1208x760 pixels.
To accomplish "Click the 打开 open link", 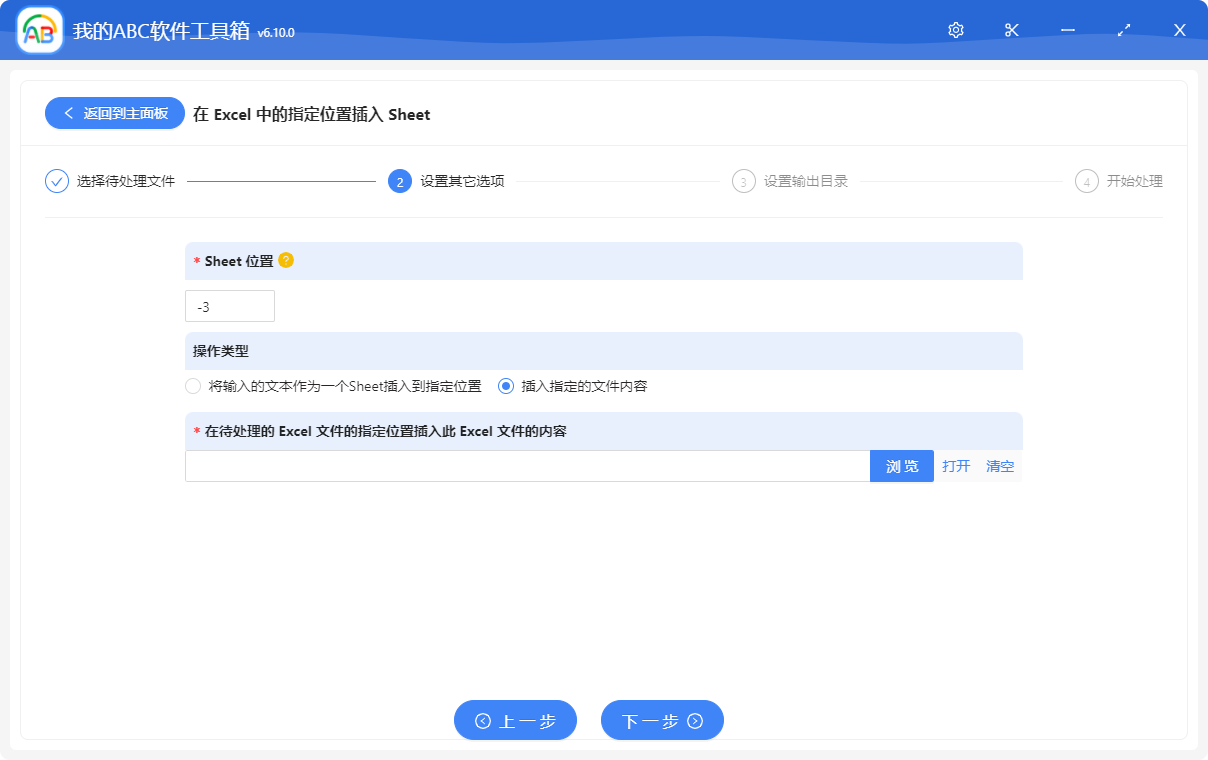I will click(x=956, y=466).
